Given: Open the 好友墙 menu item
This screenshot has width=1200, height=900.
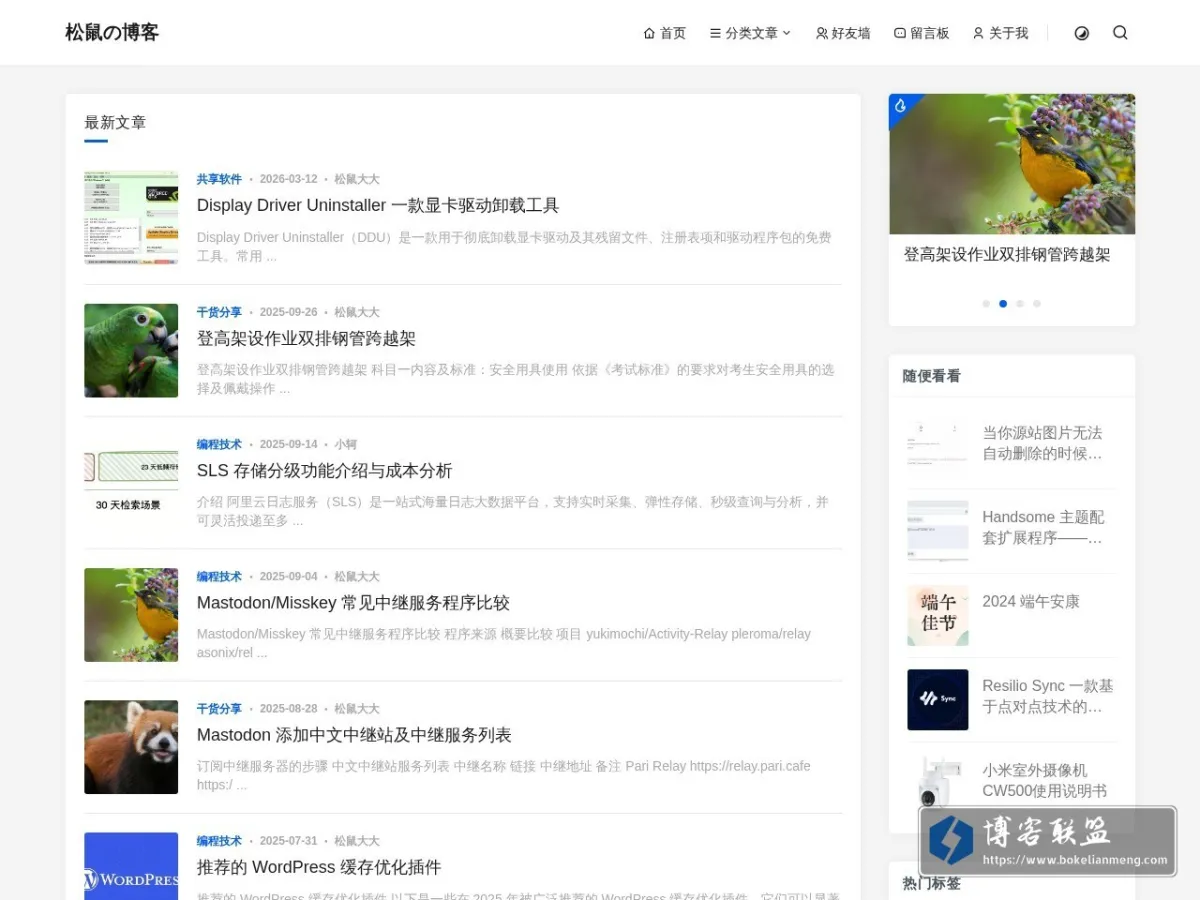Looking at the screenshot, I should [843, 33].
